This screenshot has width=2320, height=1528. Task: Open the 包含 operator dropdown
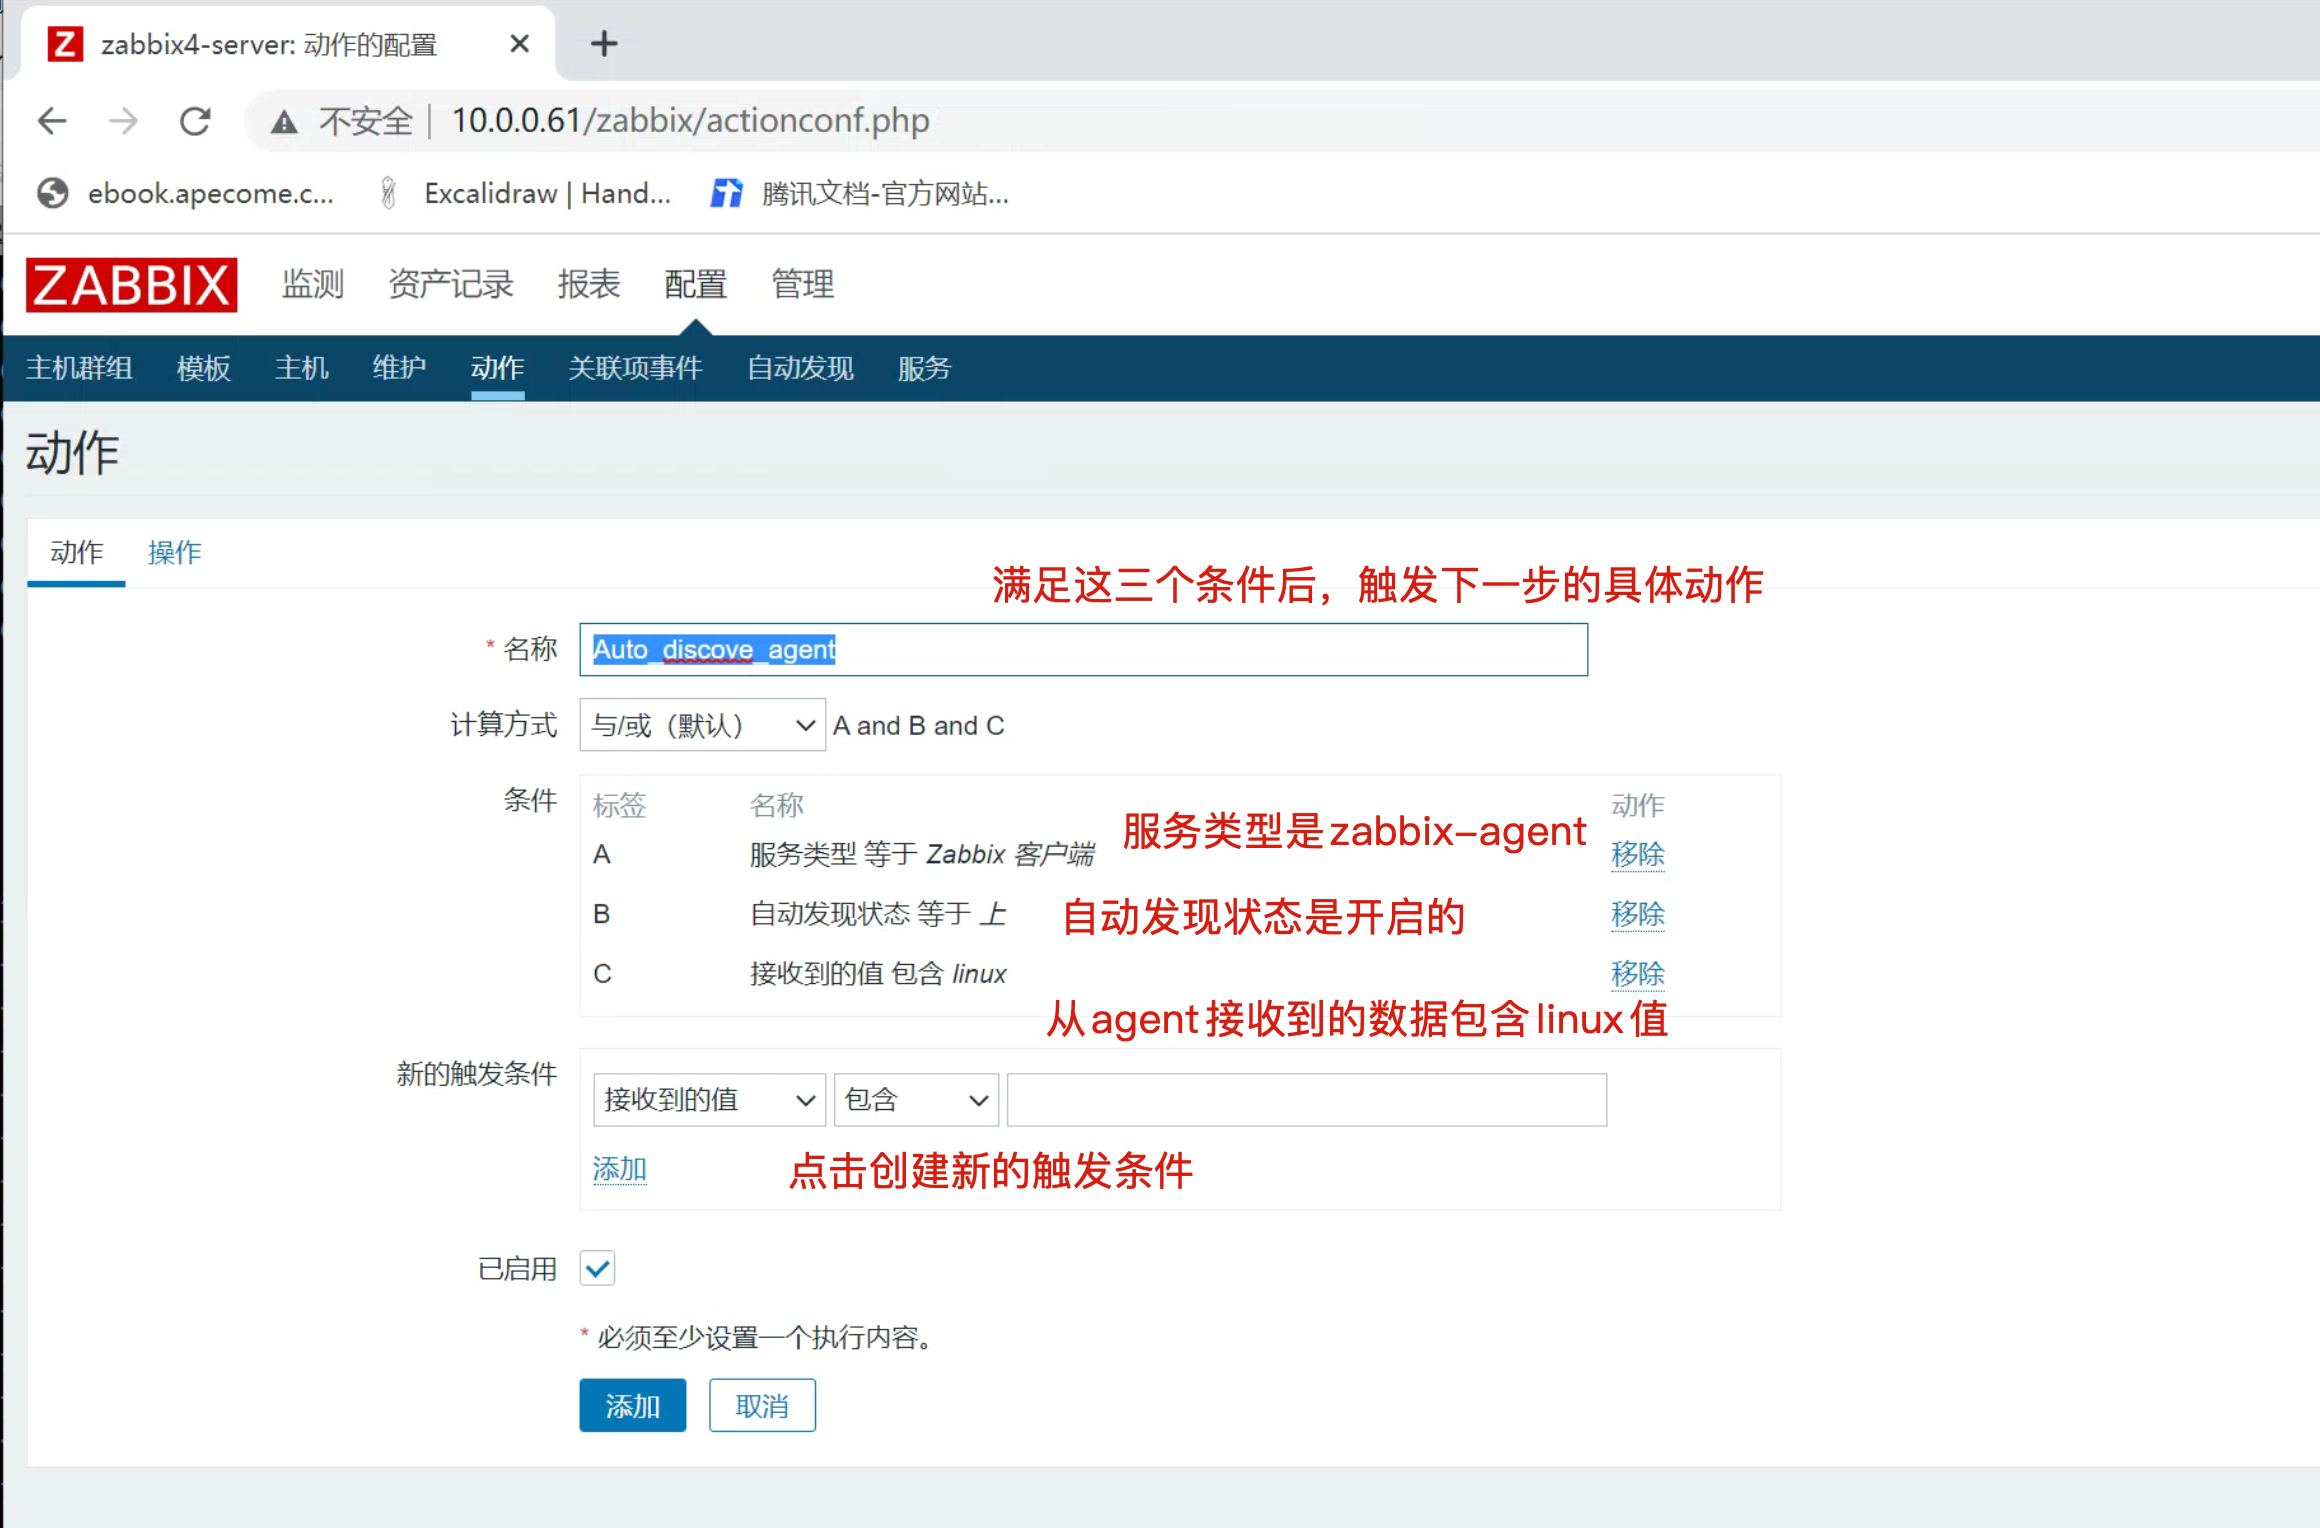click(916, 1100)
